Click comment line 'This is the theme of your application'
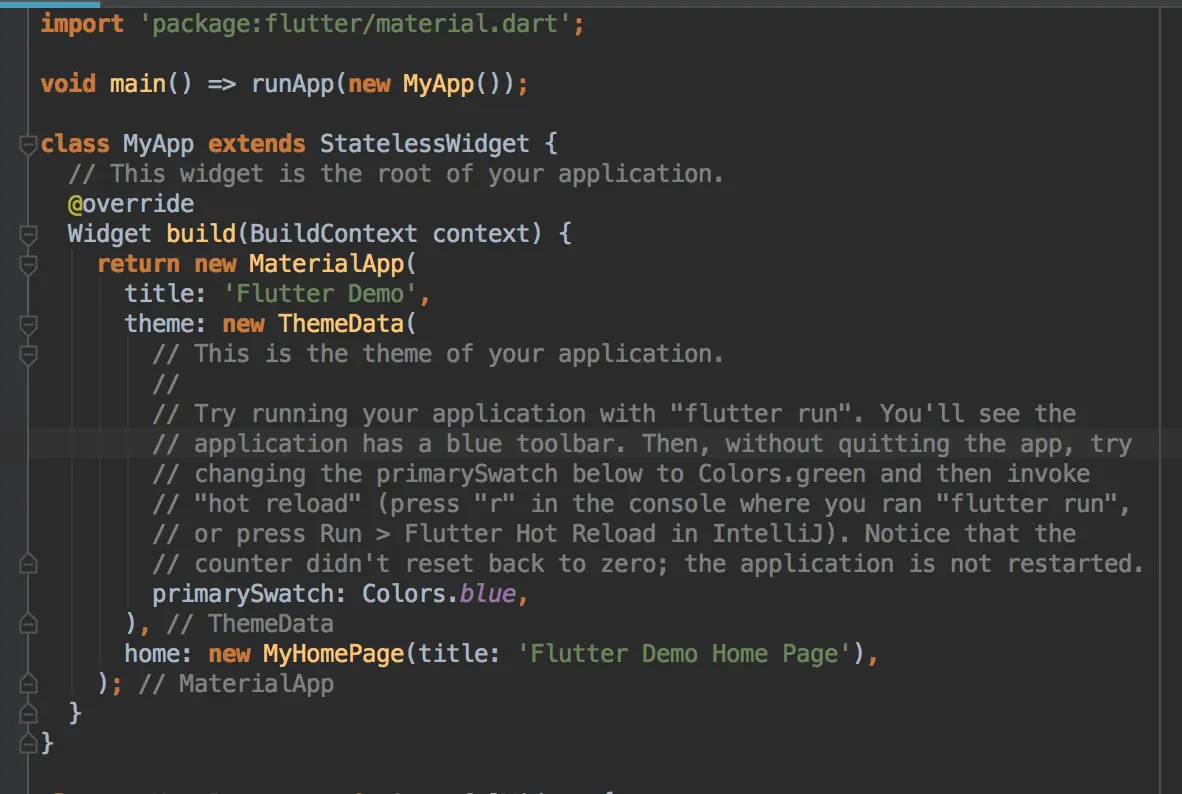Screen dimensions: 1182x794 (x=438, y=354)
